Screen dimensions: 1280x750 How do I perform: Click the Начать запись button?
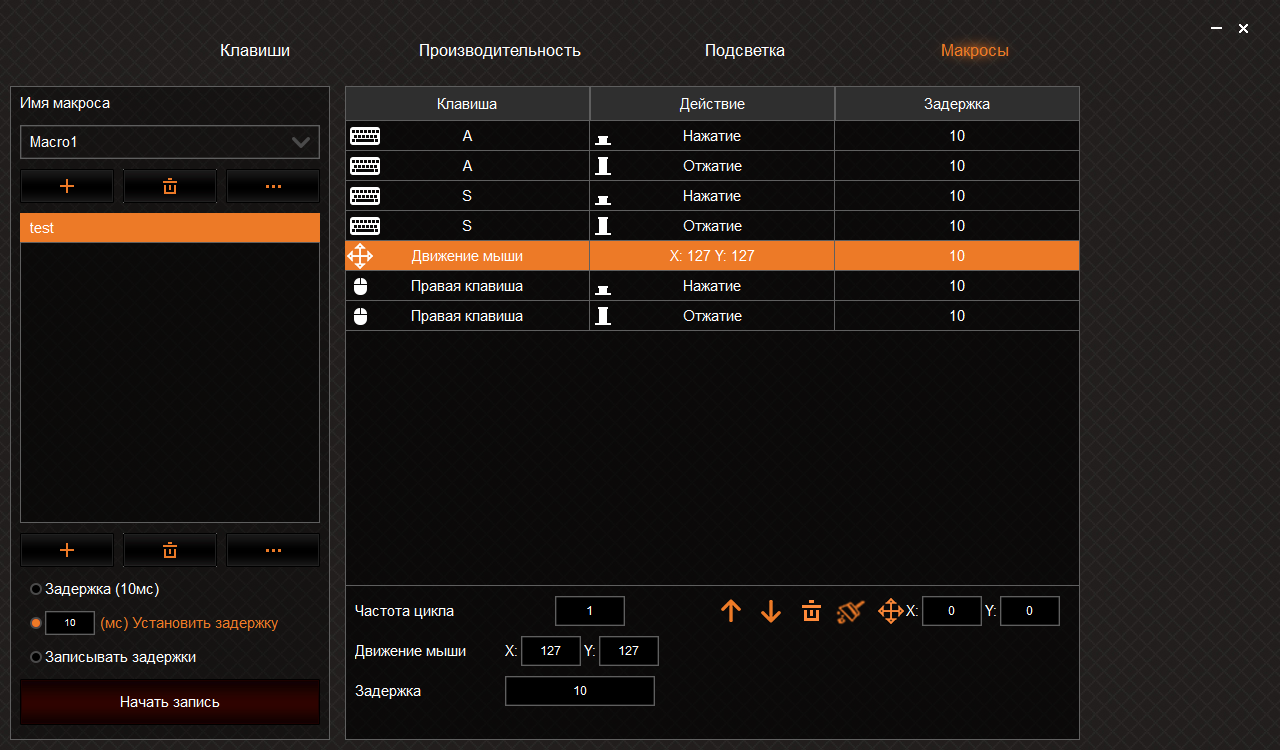click(170, 702)
